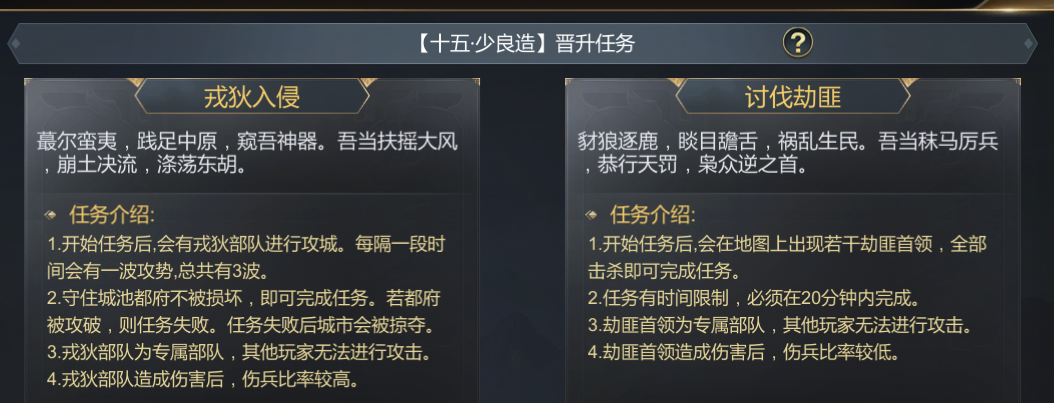Click diamond bullet beside left 任务介绍 heading

coord(50,216)
